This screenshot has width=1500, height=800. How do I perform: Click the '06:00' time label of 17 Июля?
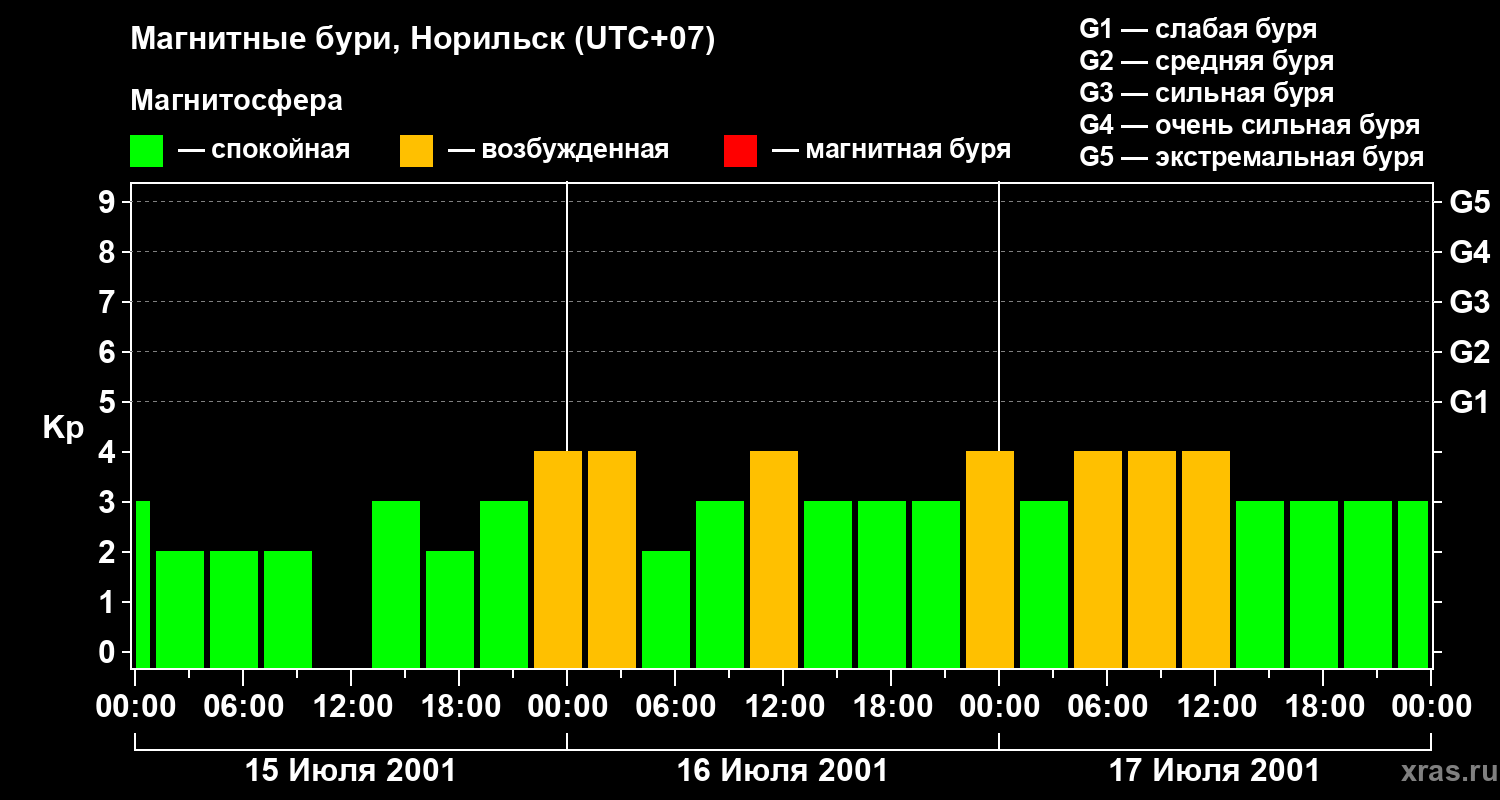coord(1107,707)
